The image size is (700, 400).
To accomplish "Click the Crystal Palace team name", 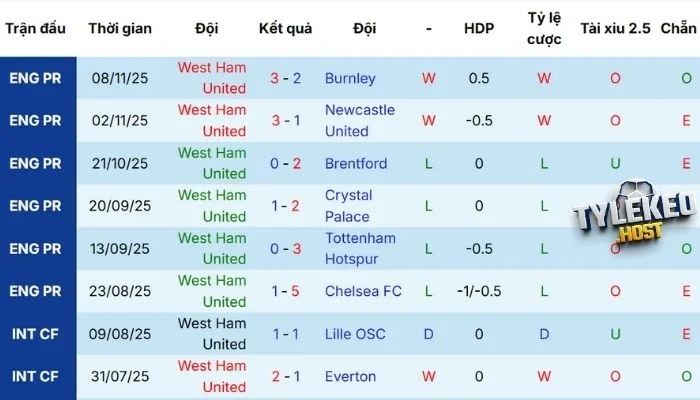I will pos(348,206).
